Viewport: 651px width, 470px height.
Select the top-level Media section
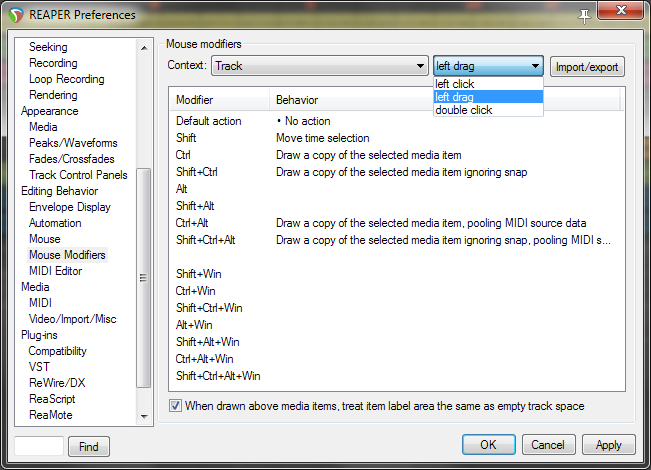(x=35, y=287)
